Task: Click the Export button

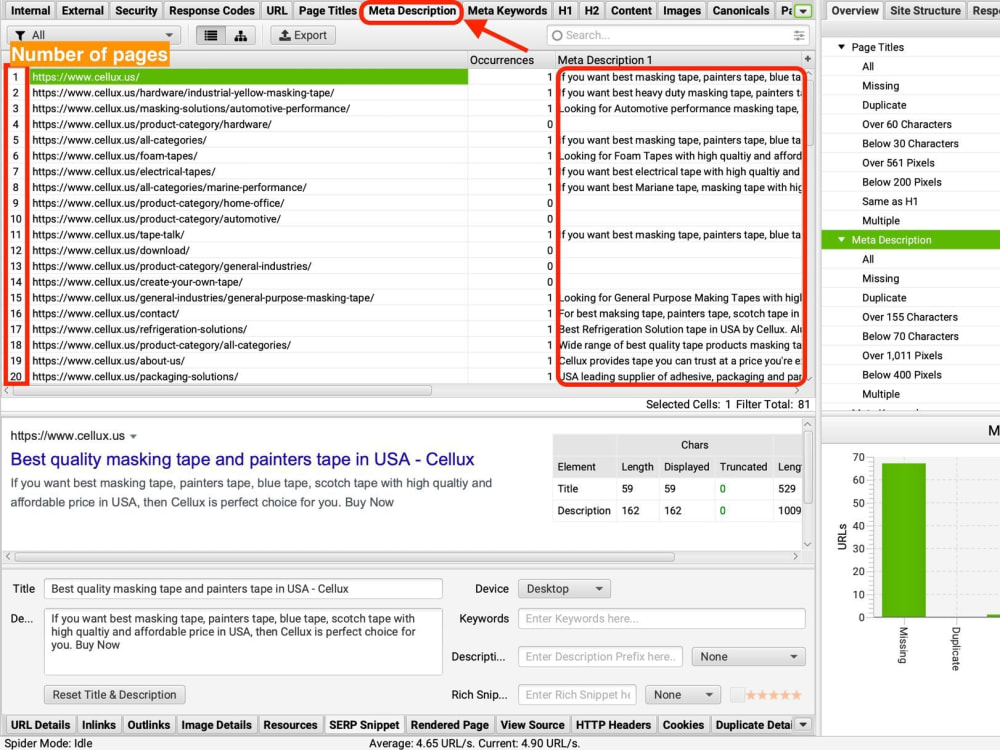Action: pos(303,36)
